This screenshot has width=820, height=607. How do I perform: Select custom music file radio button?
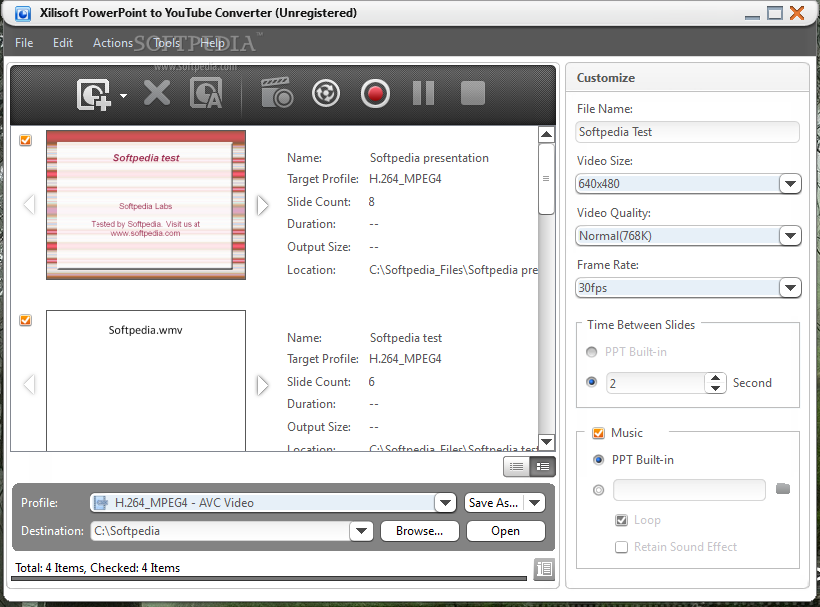[598, 490]
